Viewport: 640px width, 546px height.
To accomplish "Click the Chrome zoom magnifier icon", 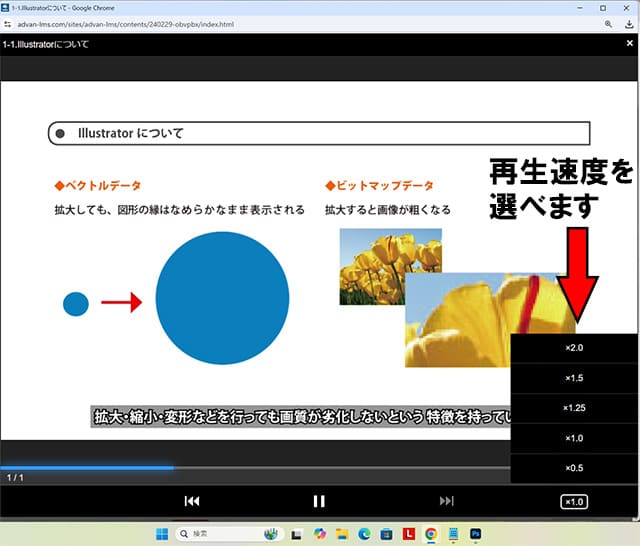I will [608, 24].
